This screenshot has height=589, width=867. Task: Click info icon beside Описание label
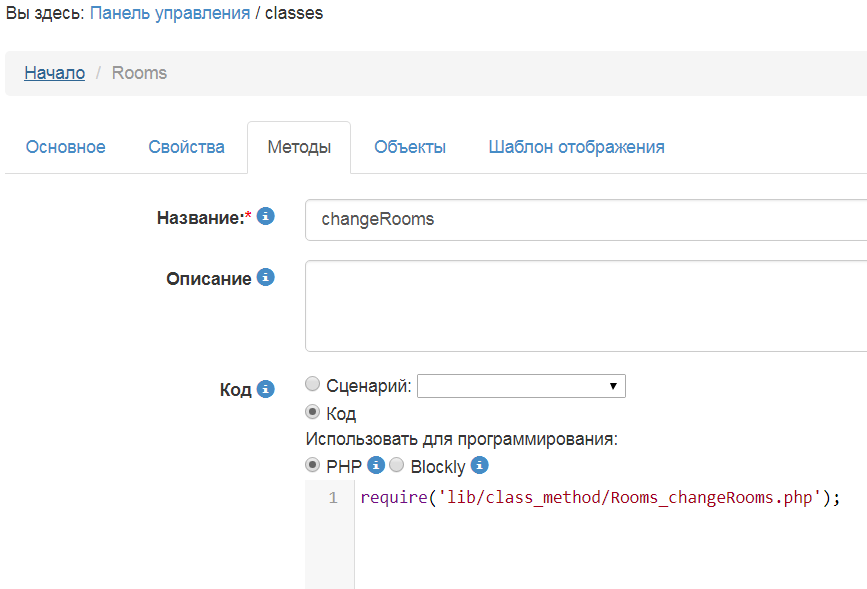pyautogui.click(x=265, y=277)
